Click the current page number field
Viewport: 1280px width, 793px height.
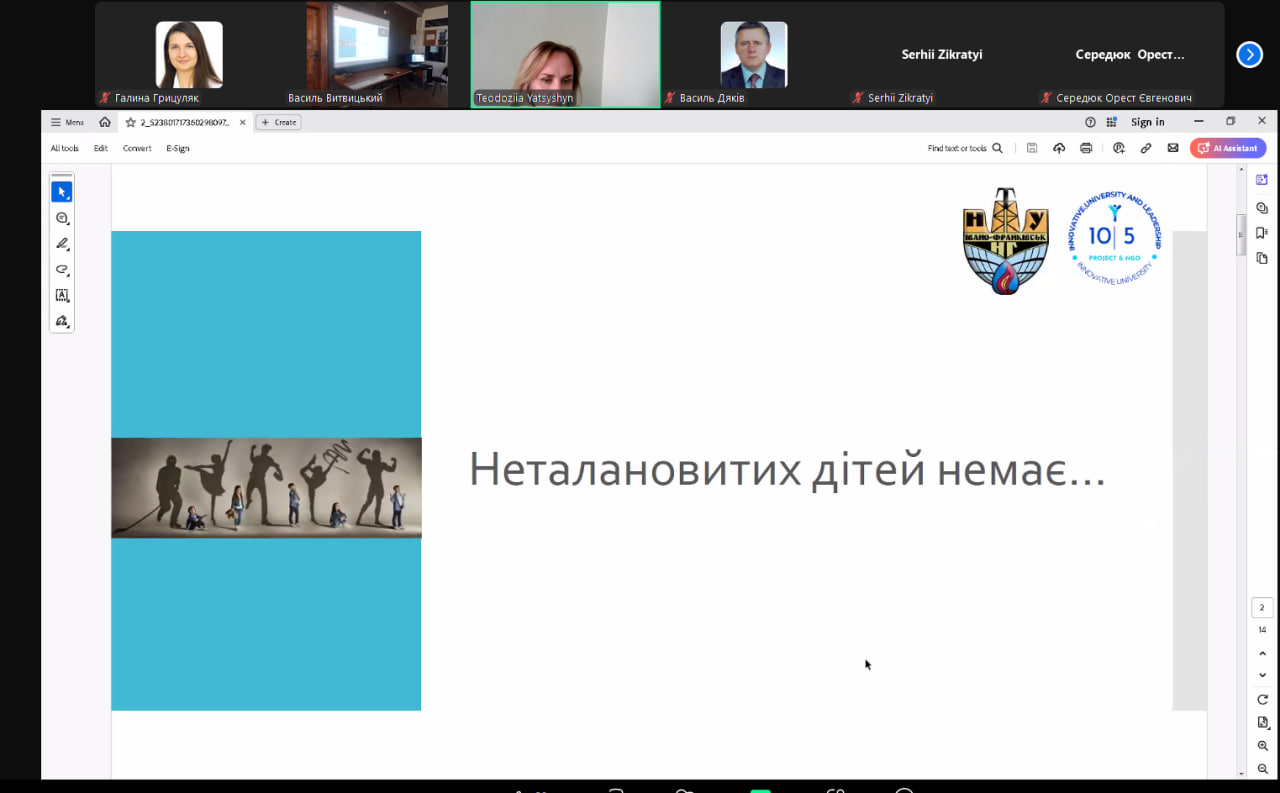click(x=1262, y=607)
